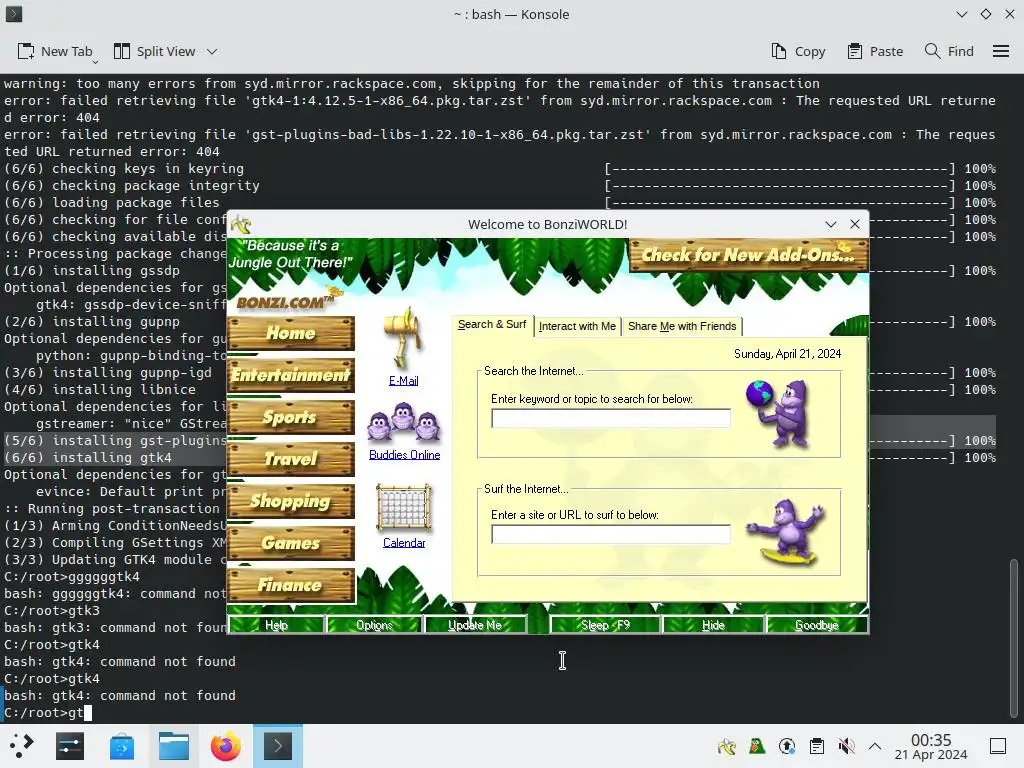Open the Calendar grid icon
The height and width of the screenshot is (768, 1024).
click(x=404, y=508)
